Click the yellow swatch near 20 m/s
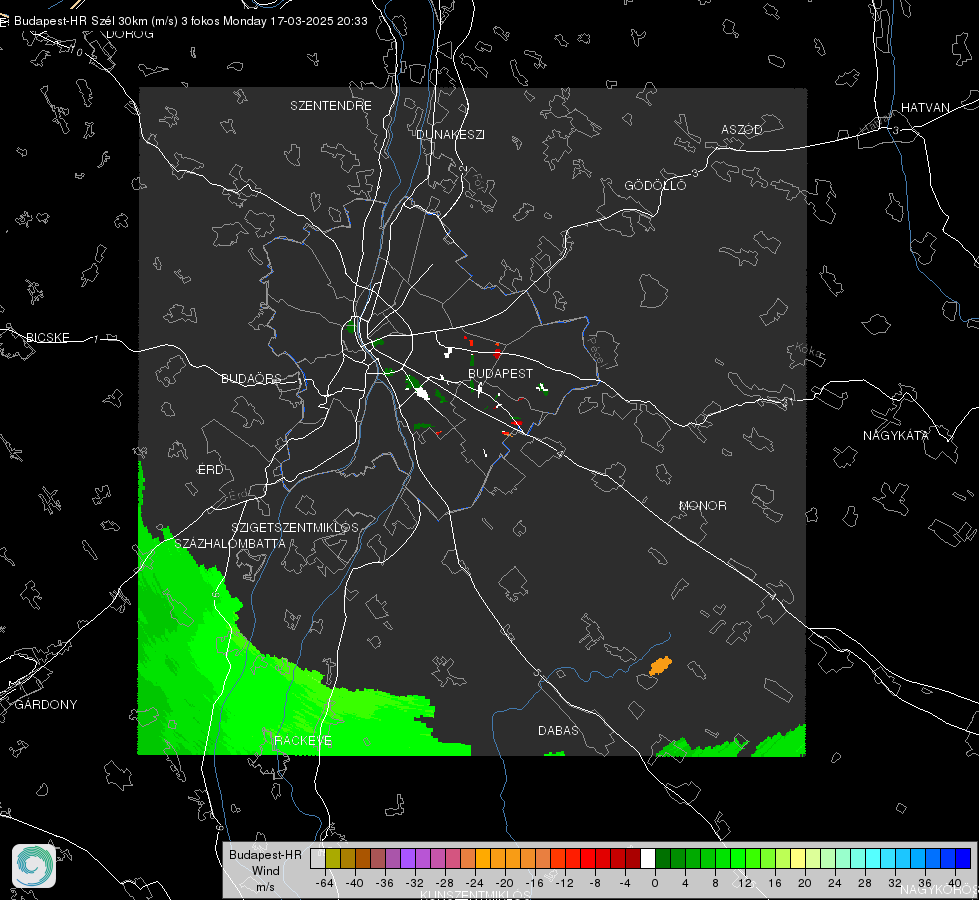The image size is (979, 900). pyautogui.click(x=798, y=859)
